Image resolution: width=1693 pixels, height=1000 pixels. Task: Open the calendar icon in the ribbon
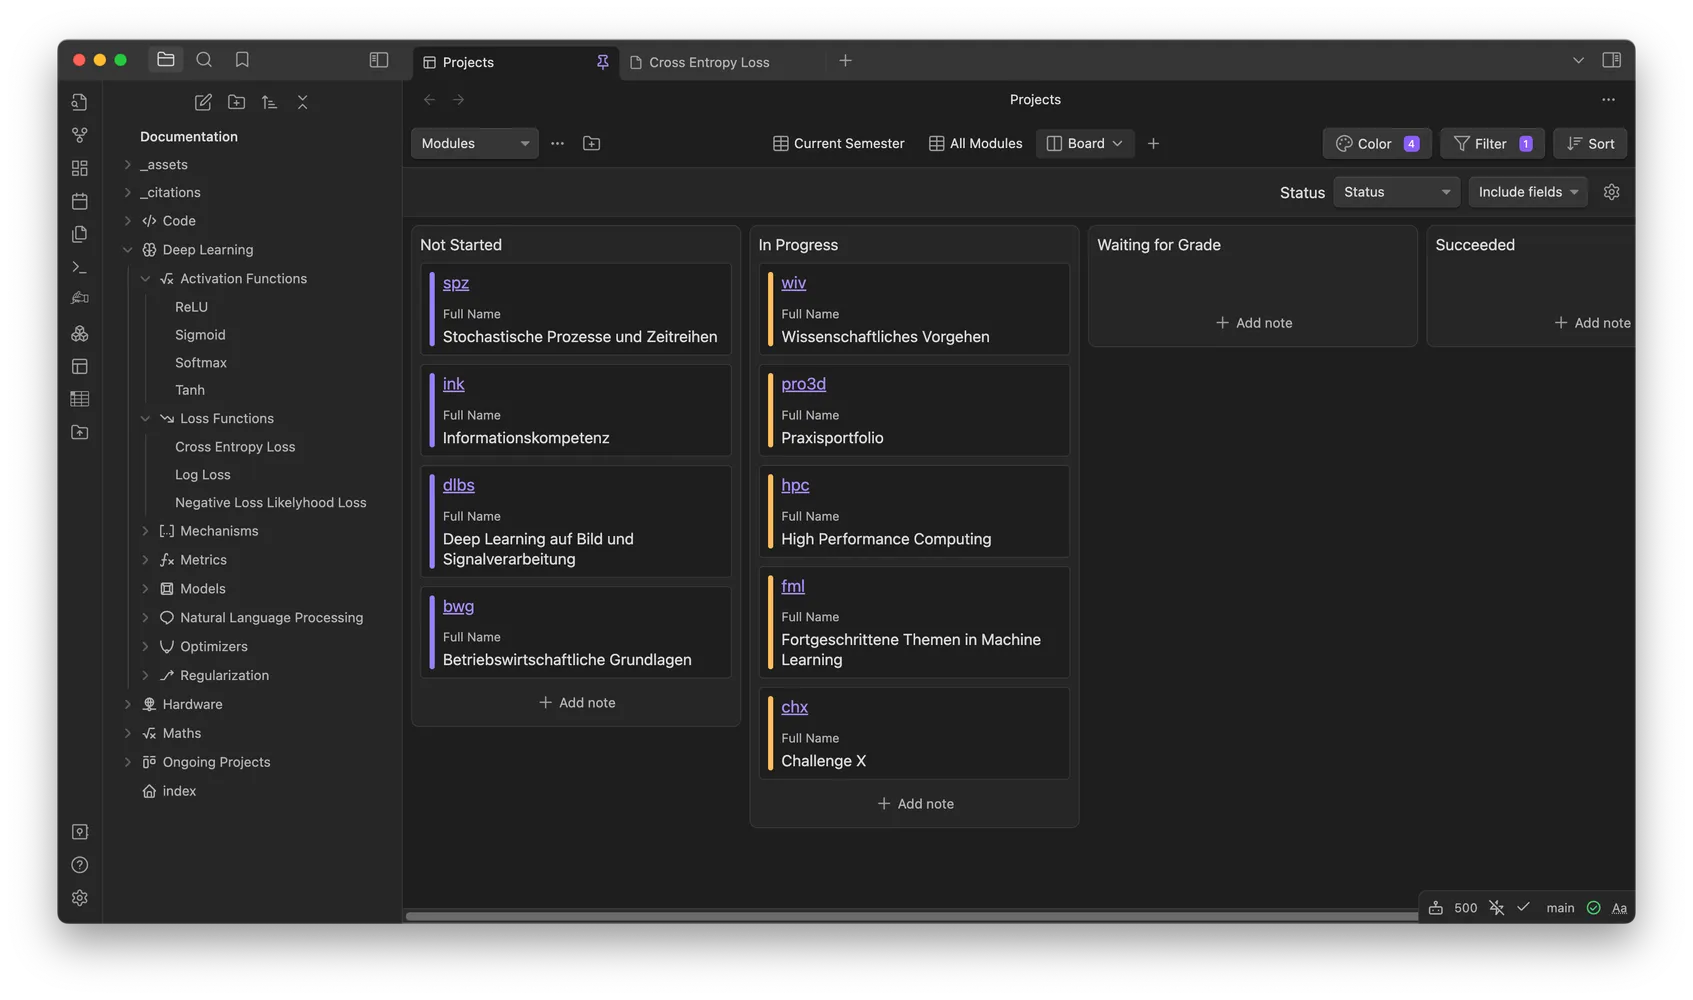(79, 201)
